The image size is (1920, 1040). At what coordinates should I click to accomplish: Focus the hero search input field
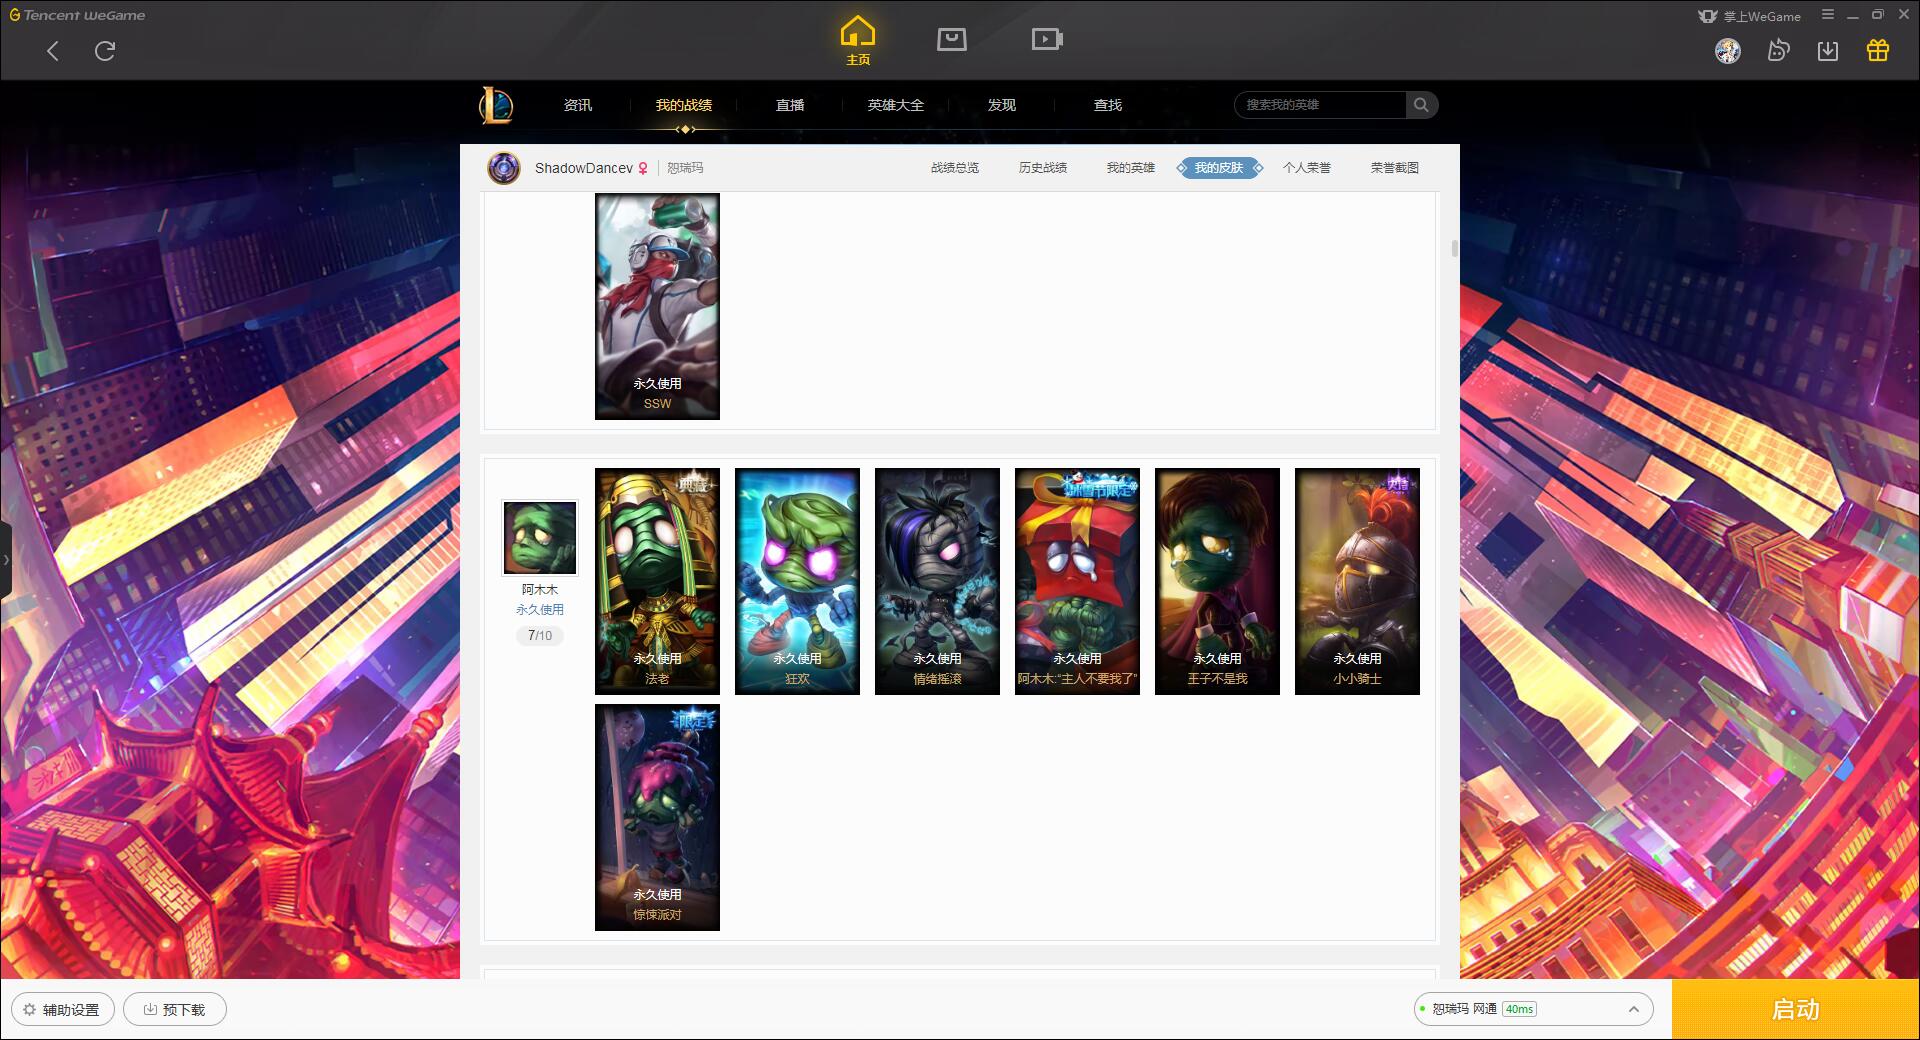(1321, 105)
